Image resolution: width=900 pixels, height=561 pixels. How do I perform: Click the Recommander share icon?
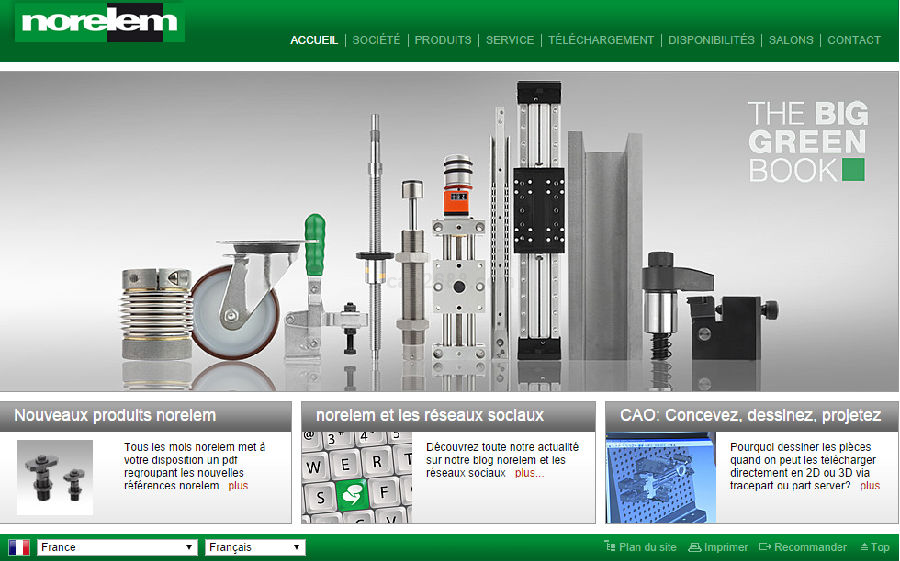(765, 547)
